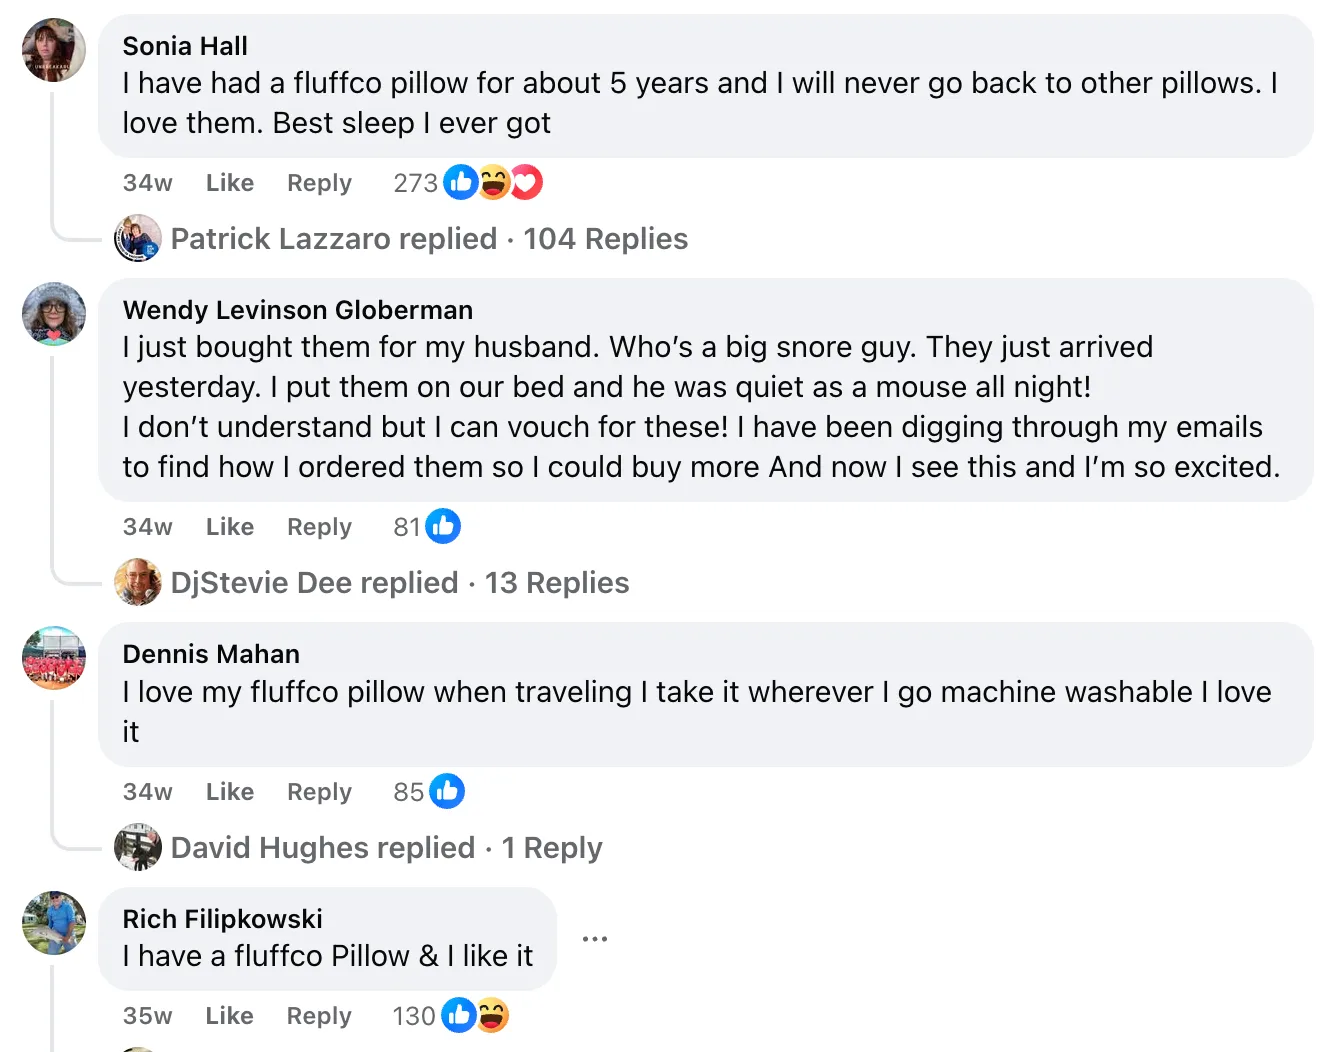Image resolution: width=1334 pixels, height=1052 pixels.
Task: Like Rich Filipkowski's comment
Action: 229,1016
